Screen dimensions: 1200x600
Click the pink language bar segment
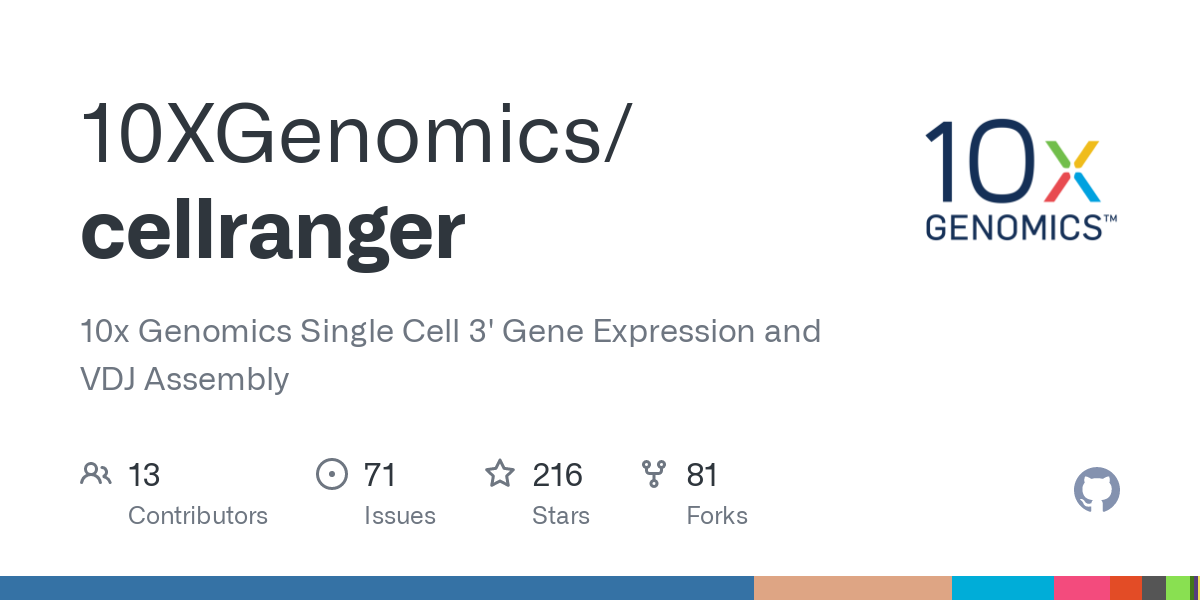[x=1081, y=588]
